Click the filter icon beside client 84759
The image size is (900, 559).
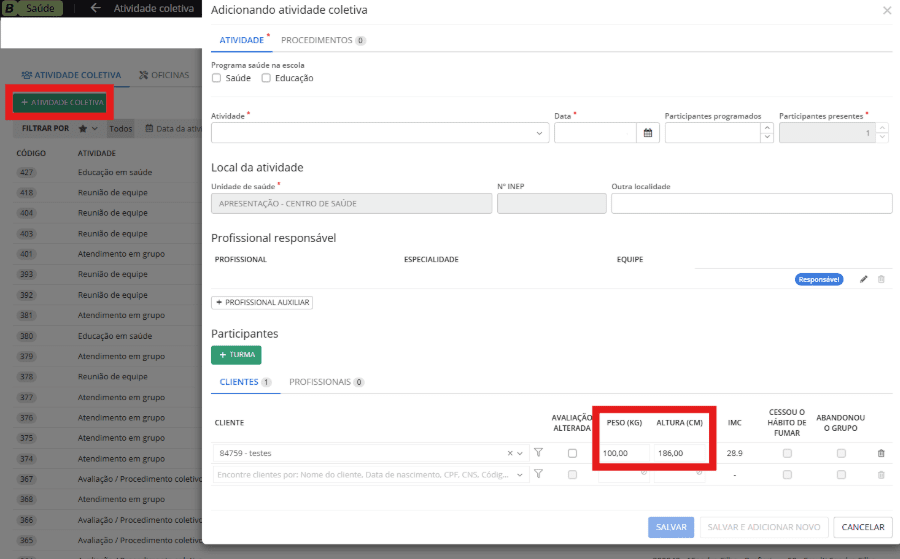pos(538,453)
